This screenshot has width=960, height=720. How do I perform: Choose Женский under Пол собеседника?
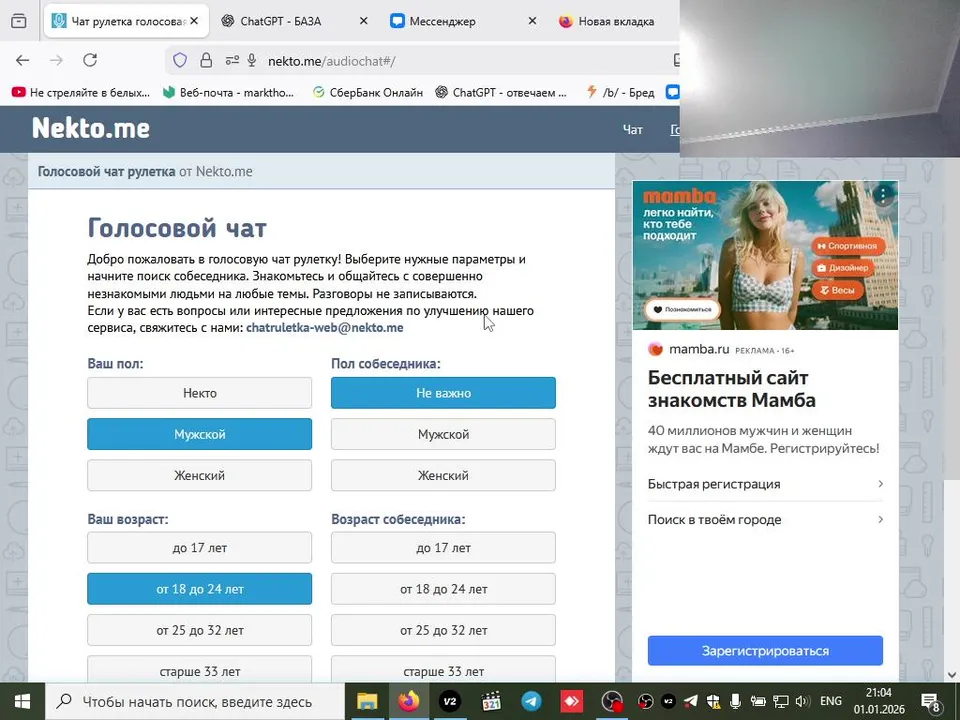click(443, 475)
